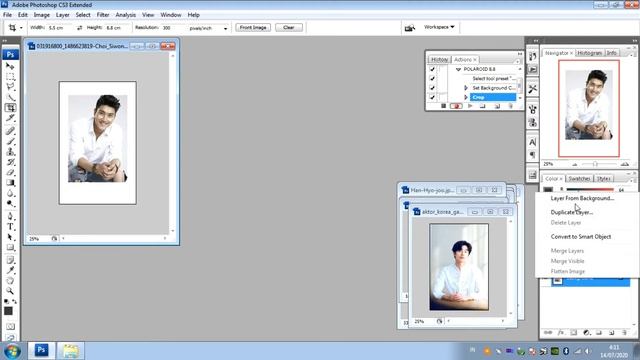Choose Layer From Background from context menu

coord(582,198)
